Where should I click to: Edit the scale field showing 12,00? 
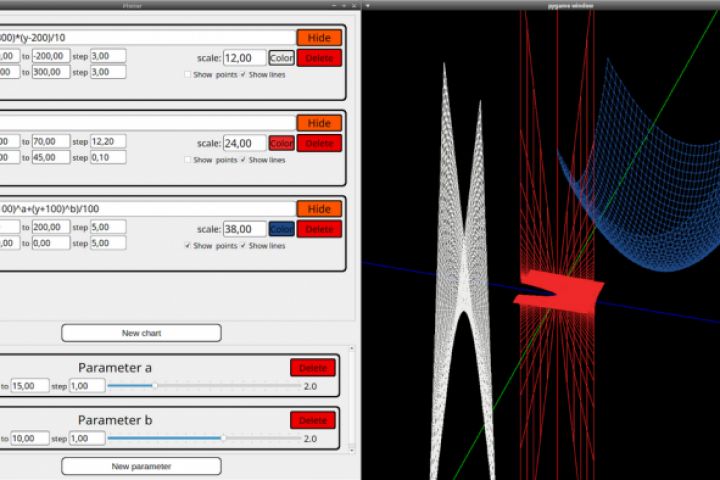[244, 58]
